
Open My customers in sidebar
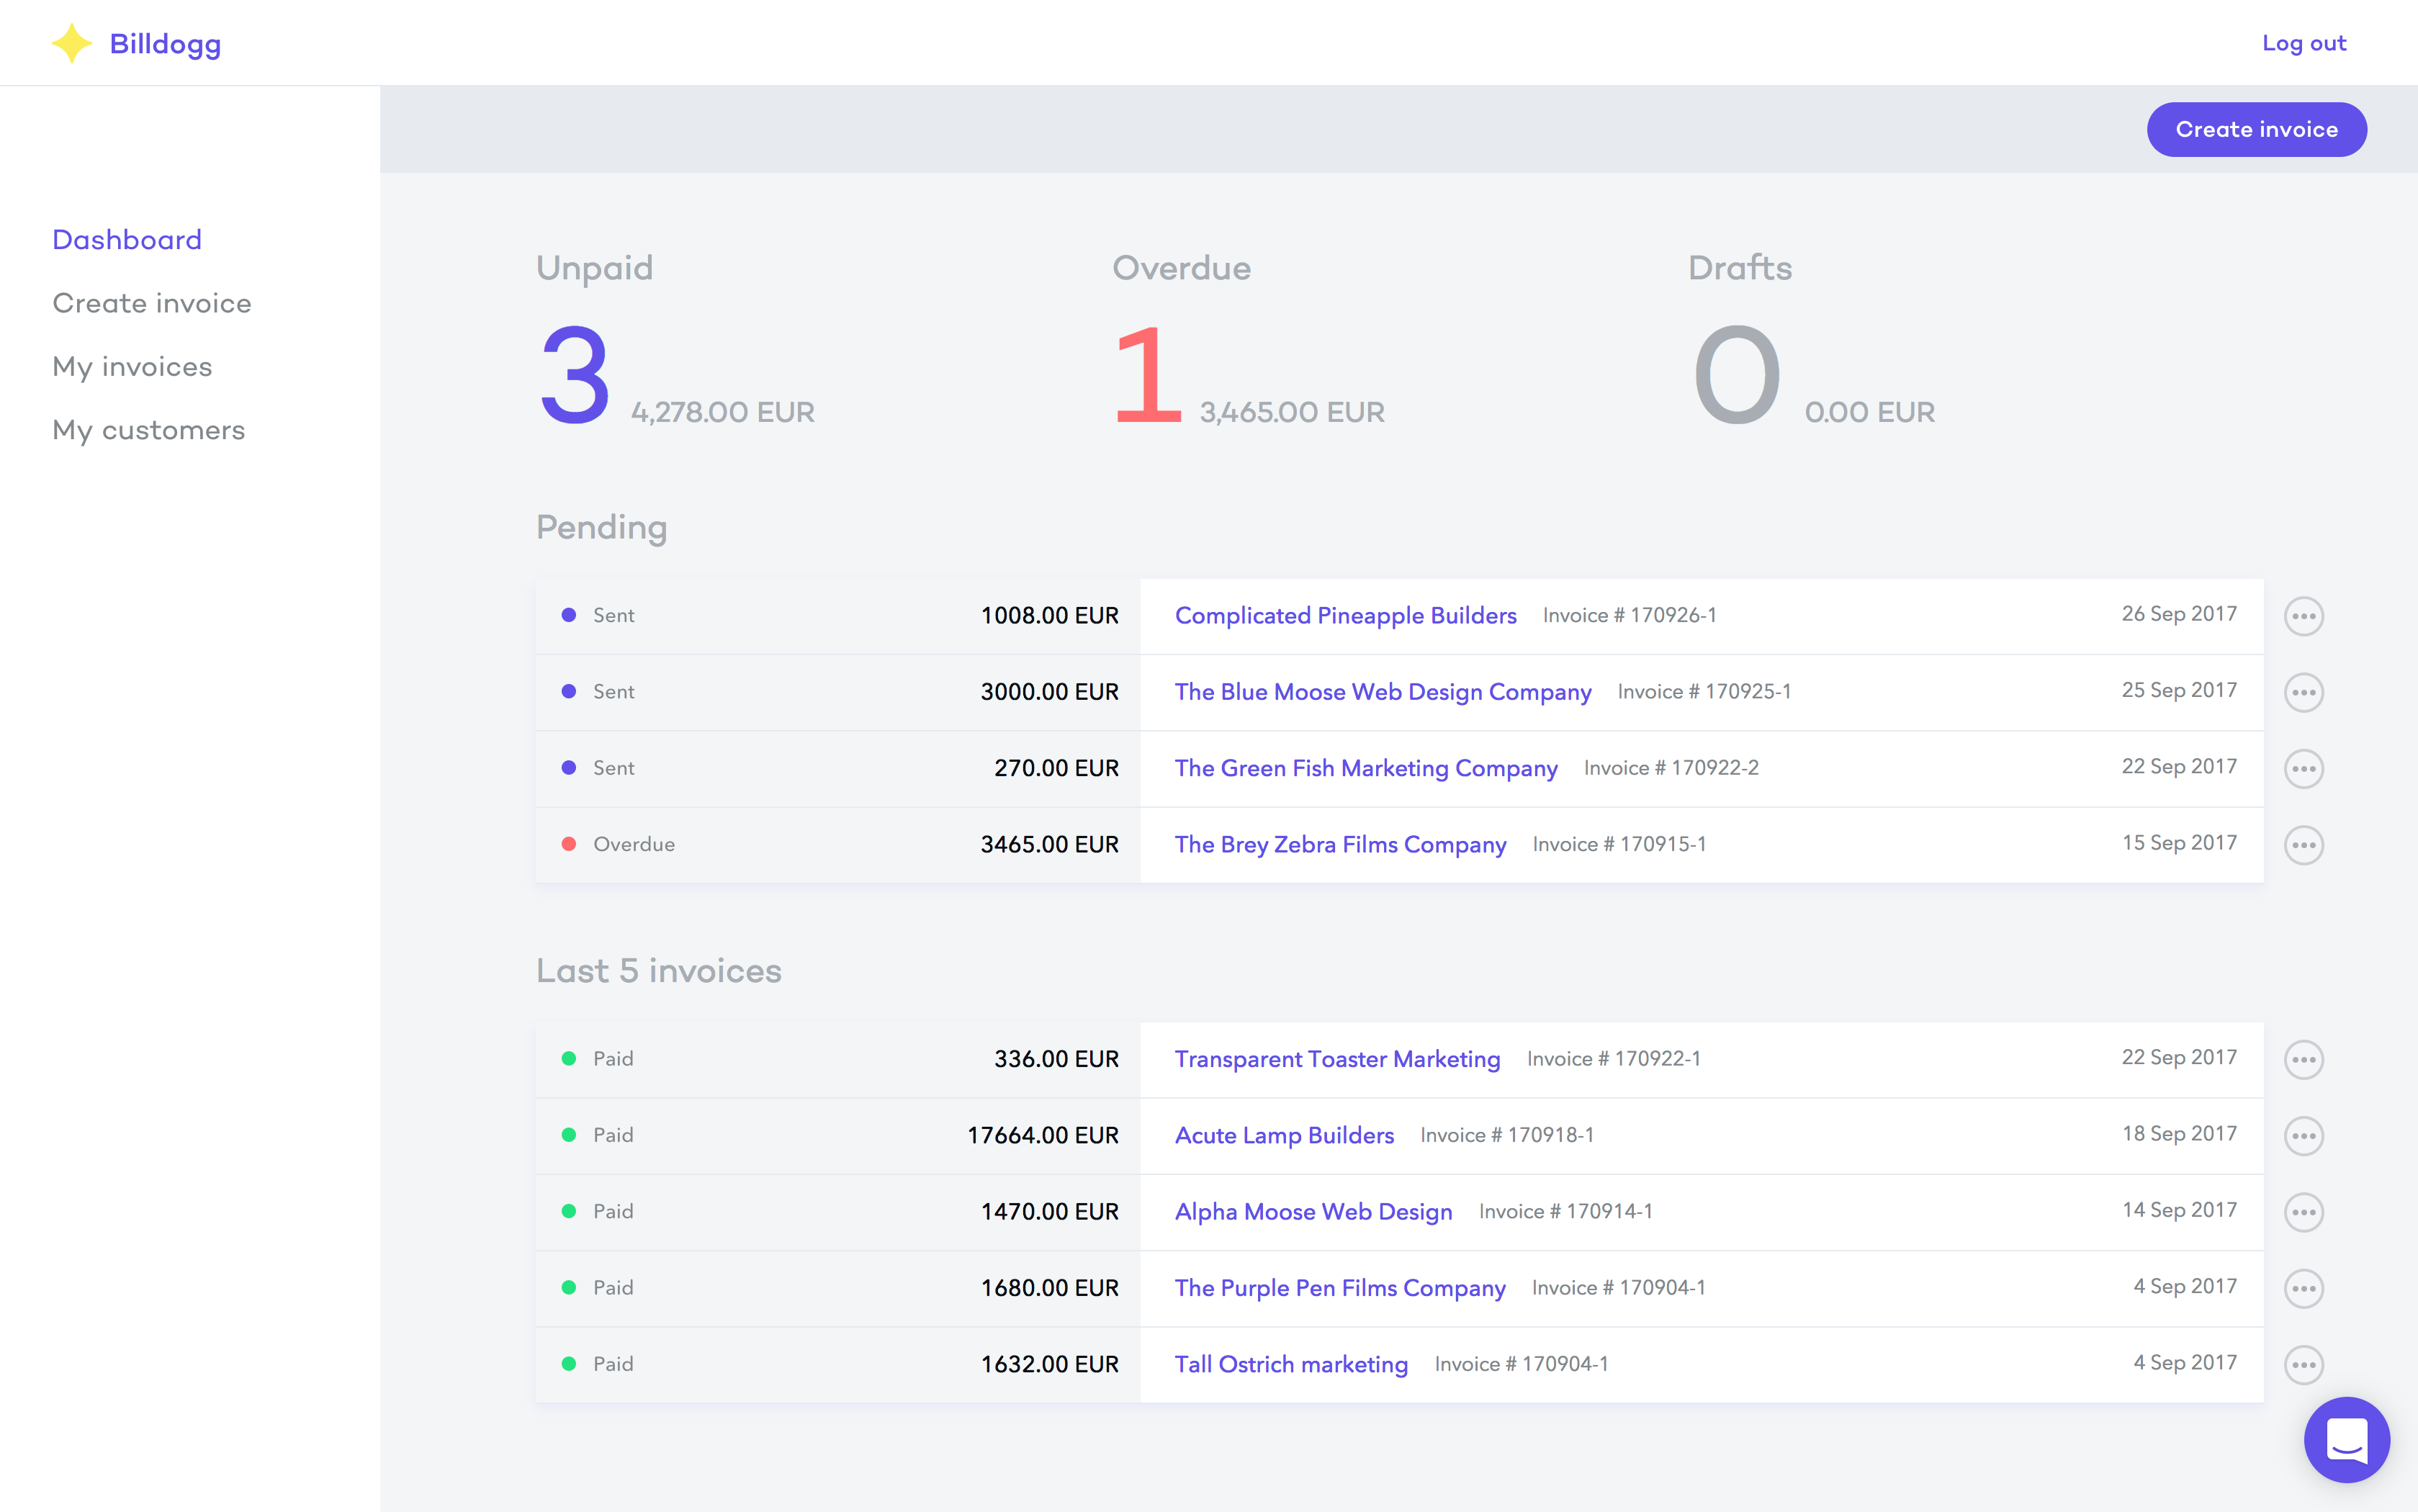148,430
